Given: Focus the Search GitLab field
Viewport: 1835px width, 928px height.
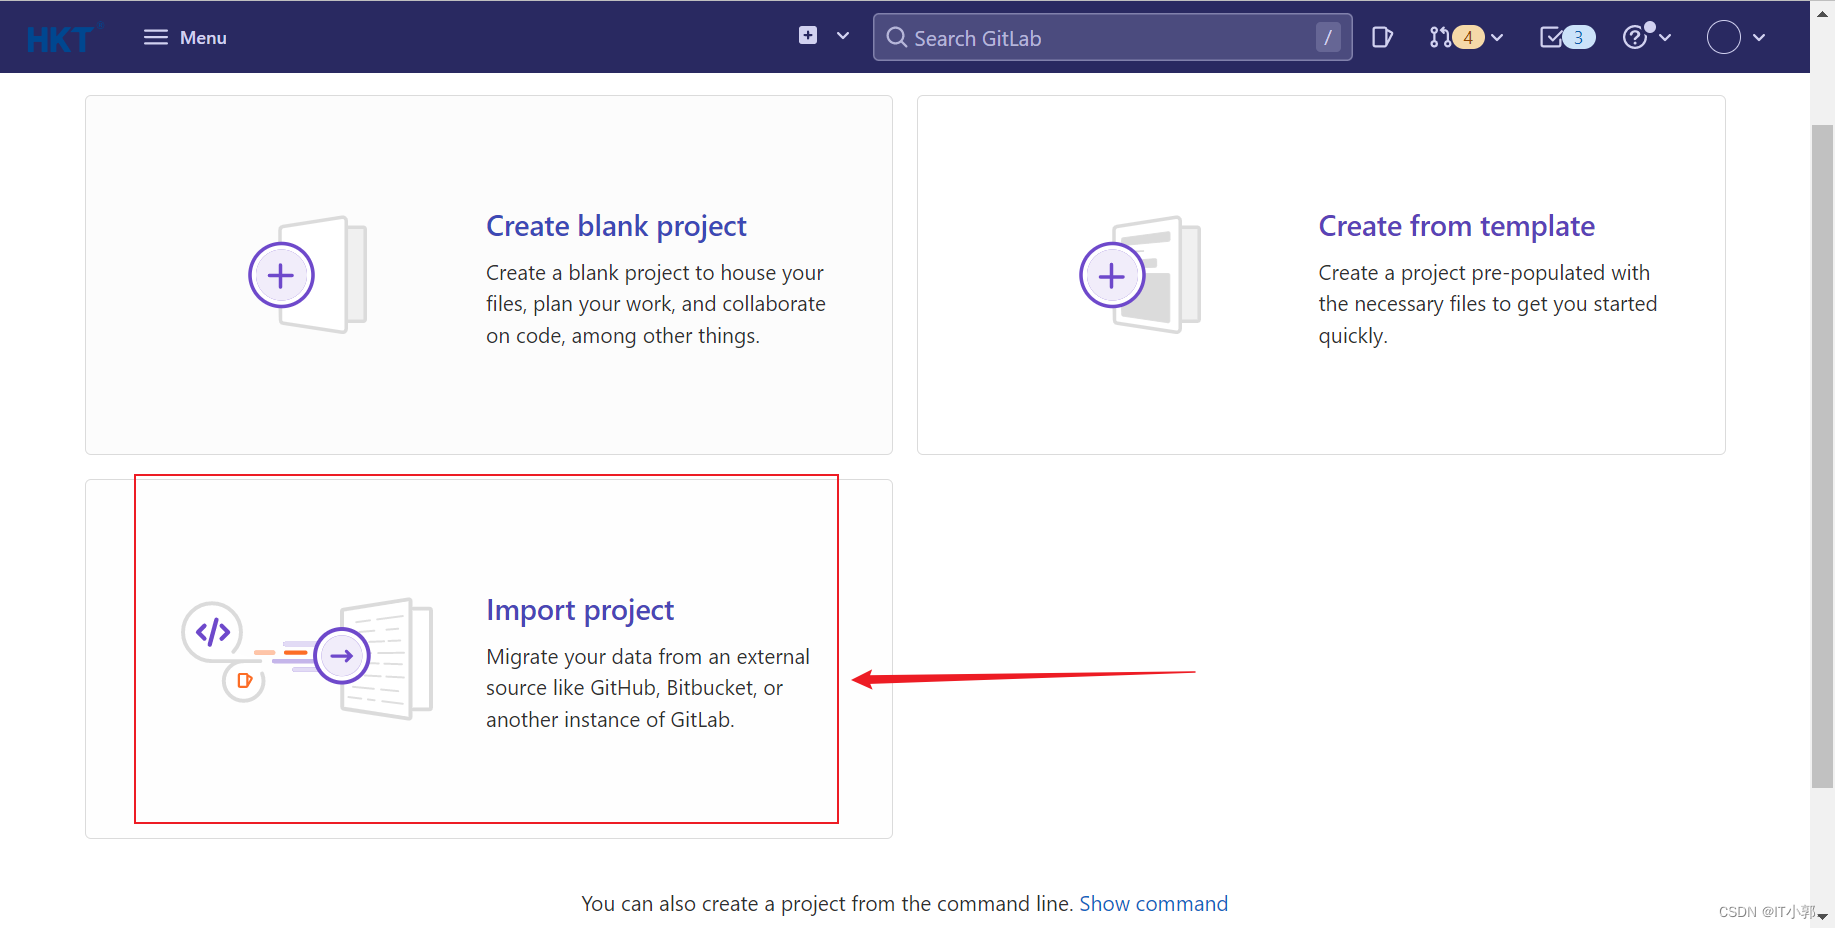Looking at the screenshot, I should 1112,37.
